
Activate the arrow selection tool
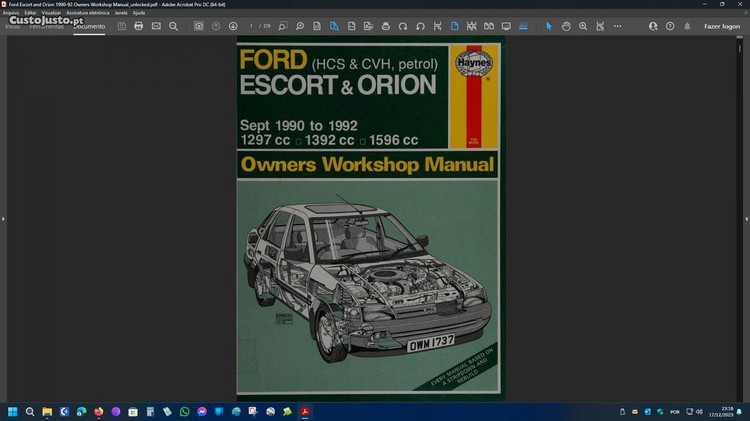[548, 26]
